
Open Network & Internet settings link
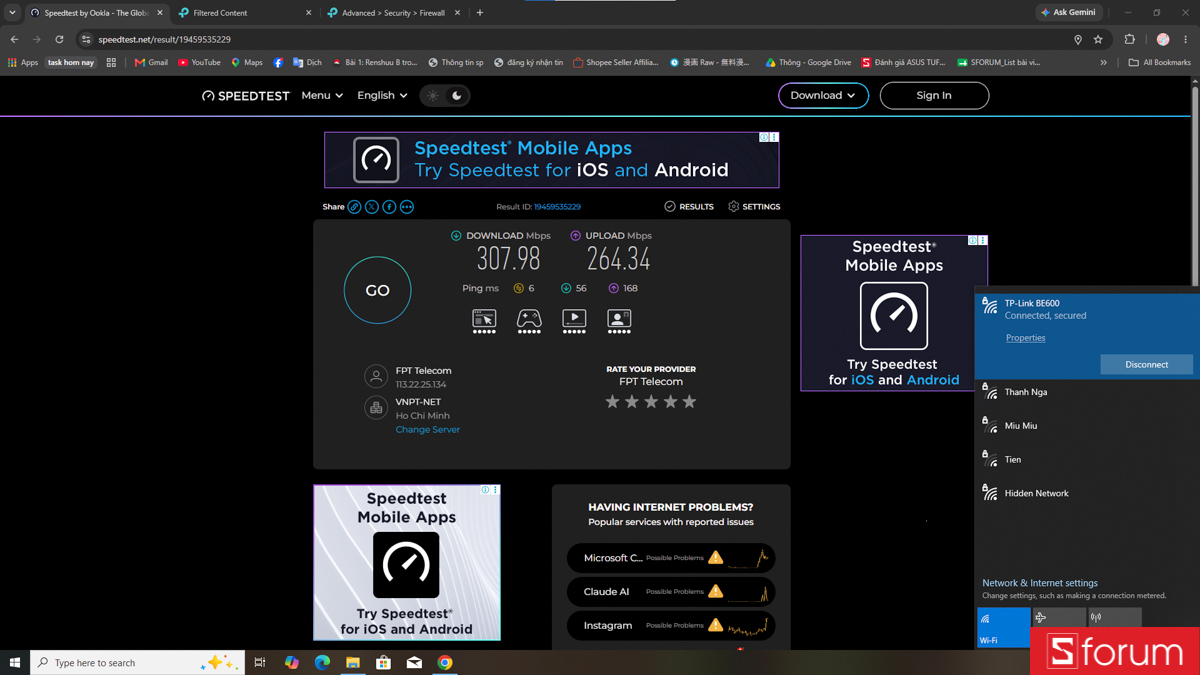pos(1040,583)
